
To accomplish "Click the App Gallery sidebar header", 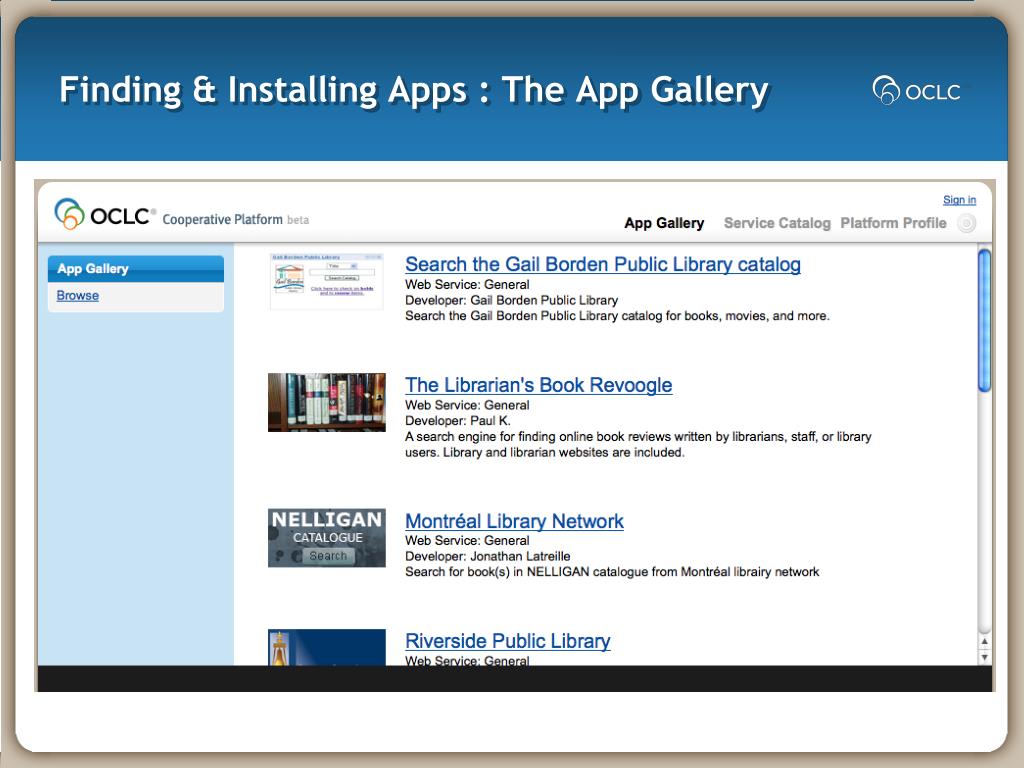I will click(x=135, y=269).
